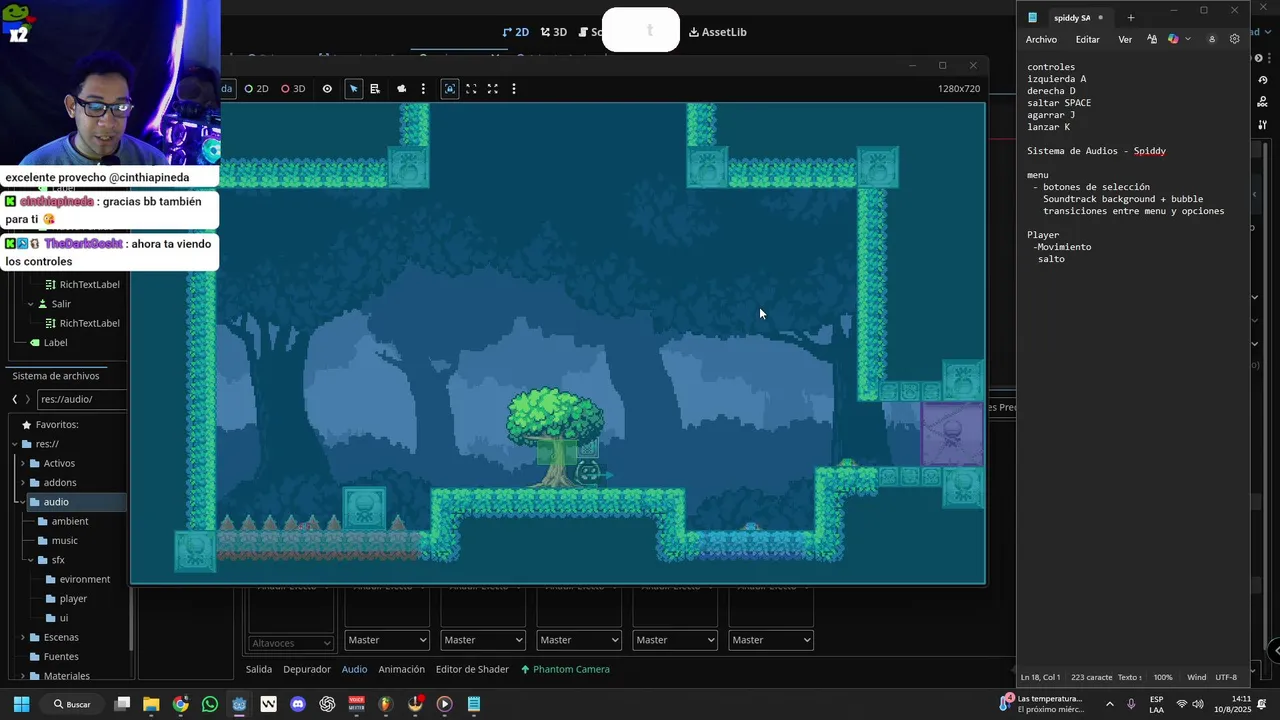Click the res://audio/ path field

pyautogui.click(x=82, y=399)
